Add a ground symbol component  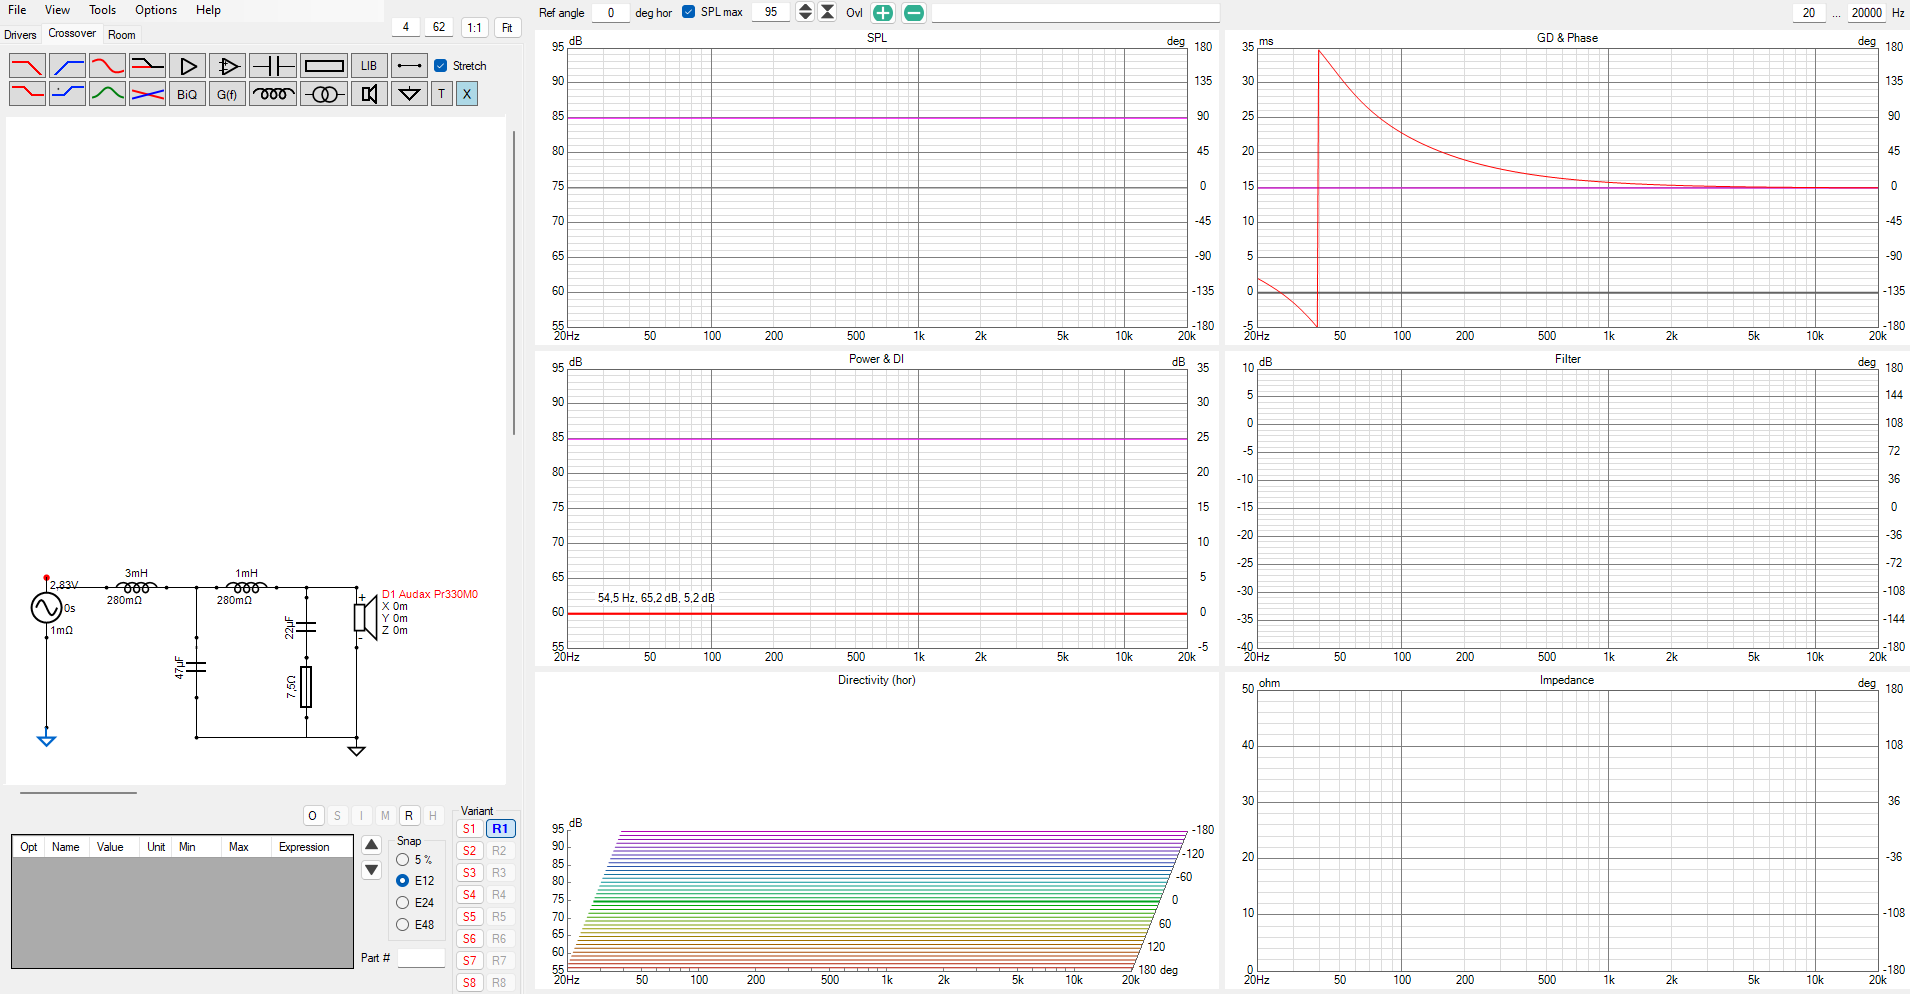tap(409, 94)
